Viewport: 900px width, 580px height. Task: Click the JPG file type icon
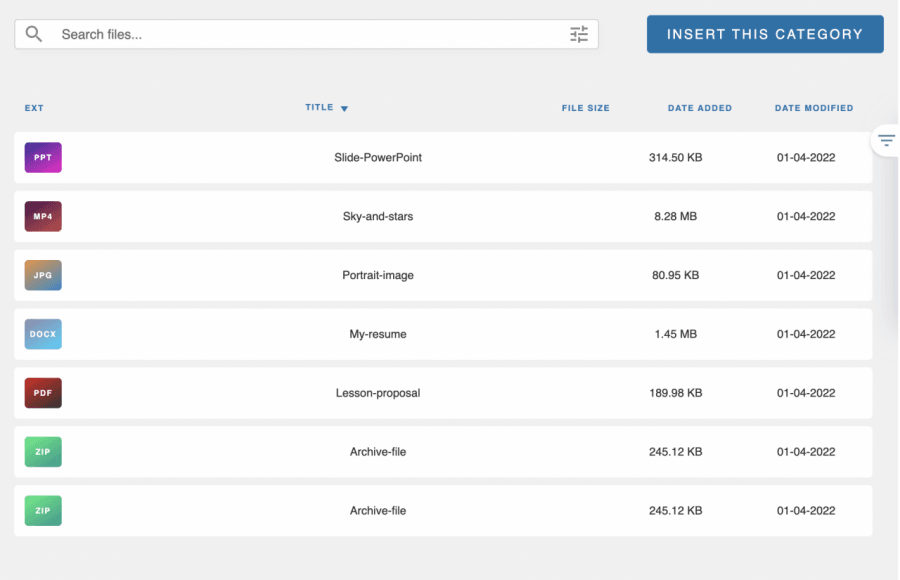[43, 275]
